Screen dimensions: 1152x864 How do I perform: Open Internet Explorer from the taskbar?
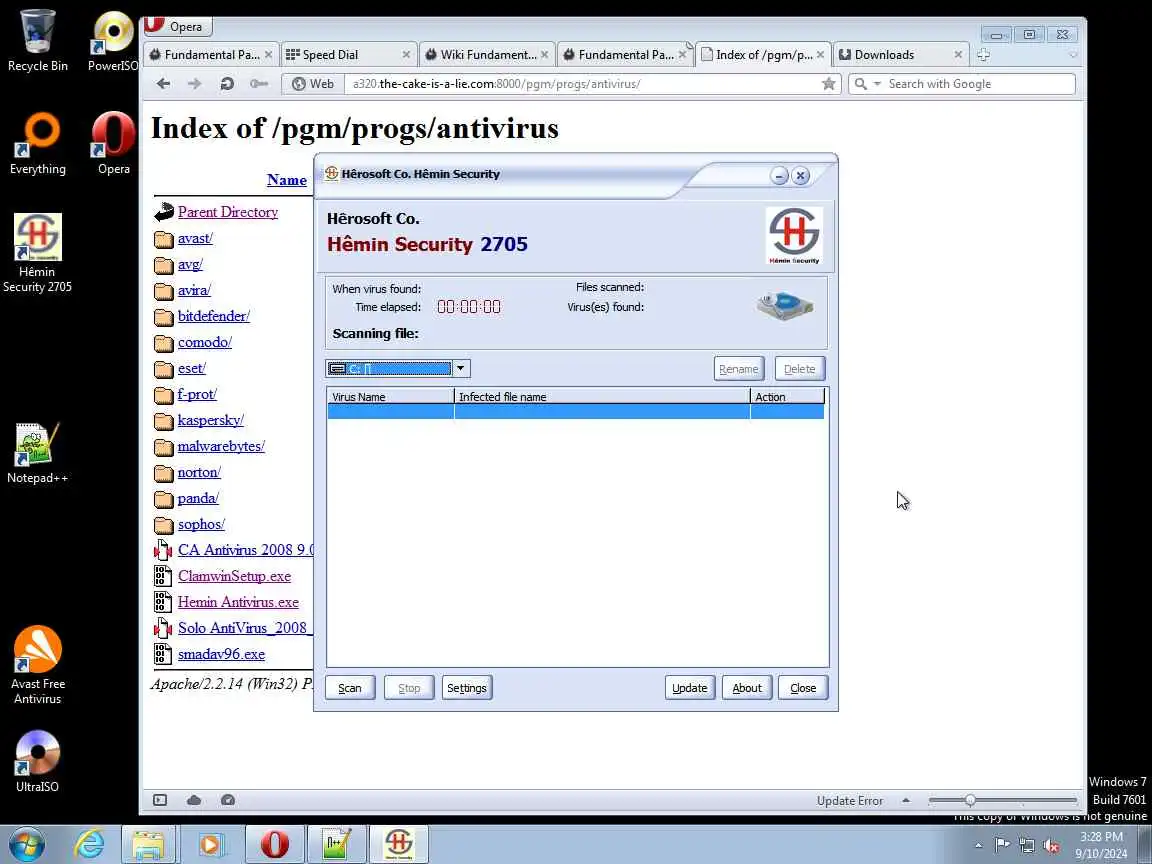(x=89, y=844)
